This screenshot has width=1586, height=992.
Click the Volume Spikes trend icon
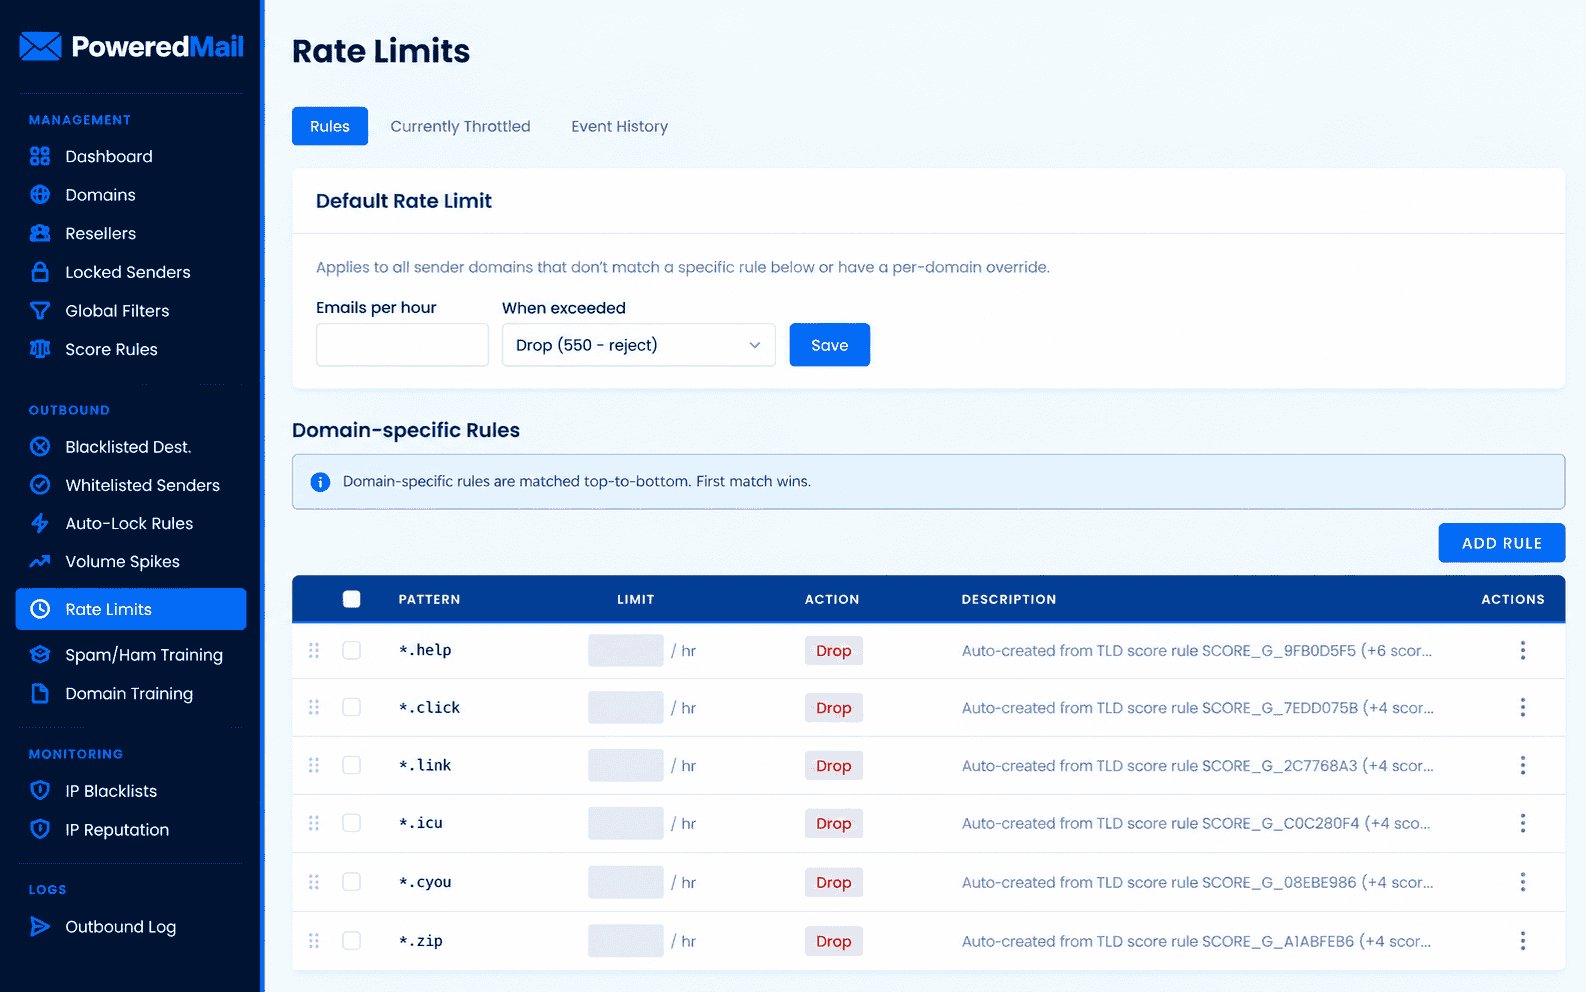click(40, 562)
